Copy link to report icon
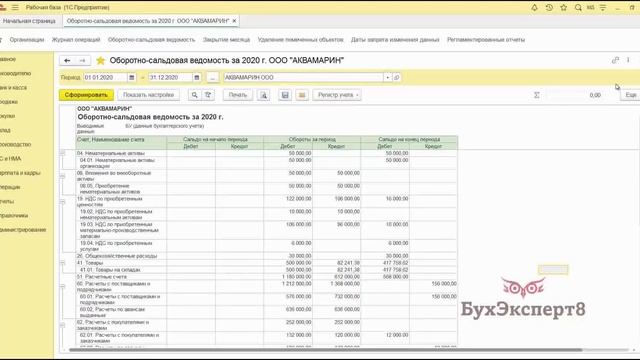 click(616, 60)
